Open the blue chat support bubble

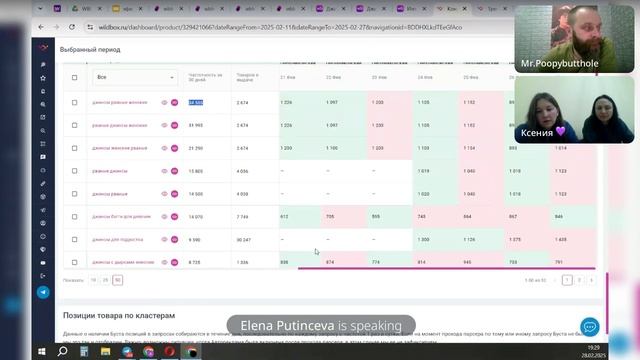(590, 327)
